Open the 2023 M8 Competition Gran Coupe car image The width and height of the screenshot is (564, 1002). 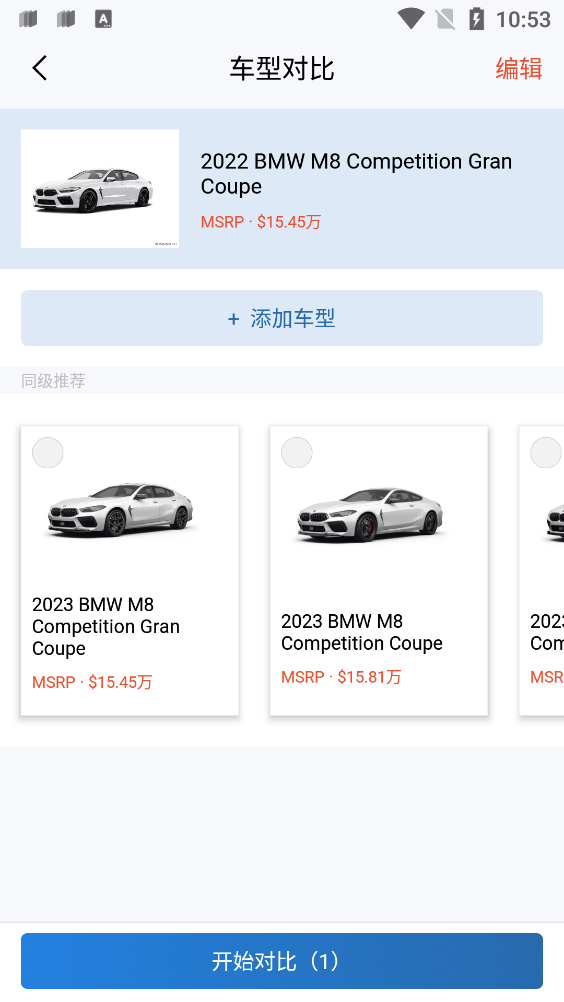121,509
